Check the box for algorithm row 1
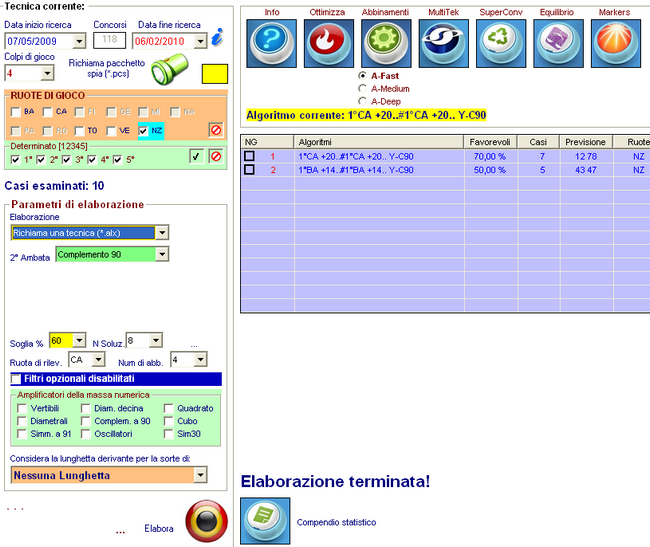650x547 pixels. coord(249,156)
